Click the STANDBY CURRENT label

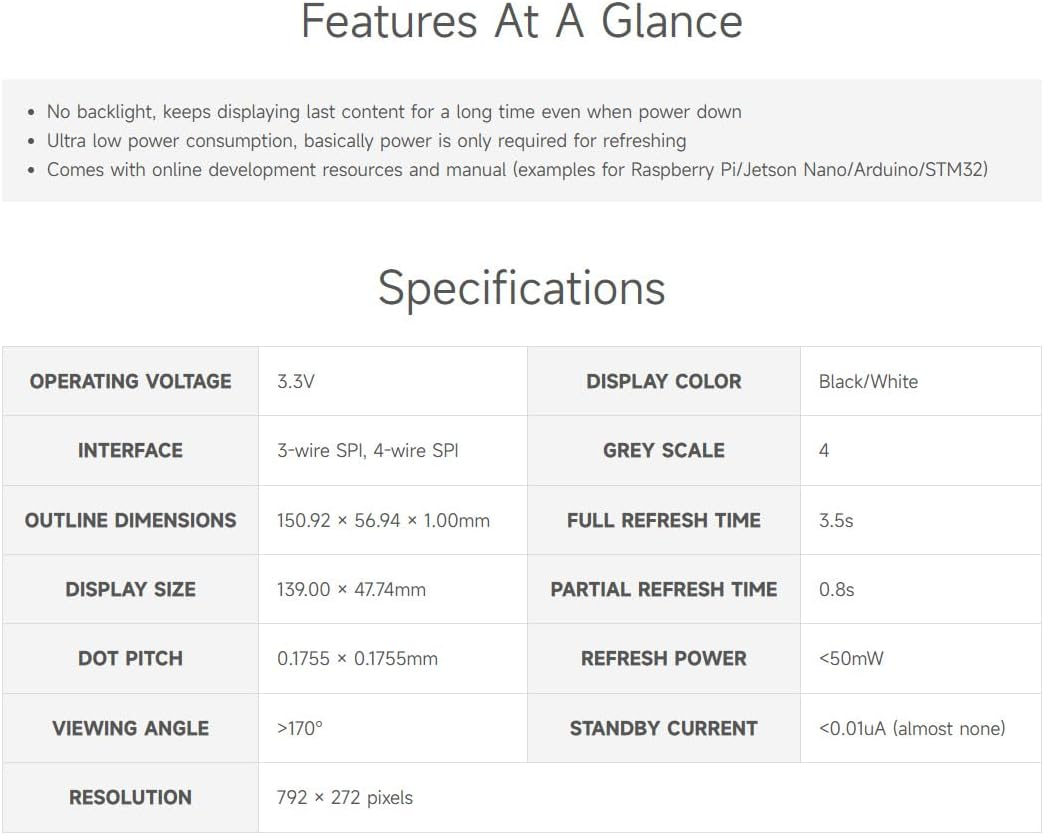[x=663, y=728]
